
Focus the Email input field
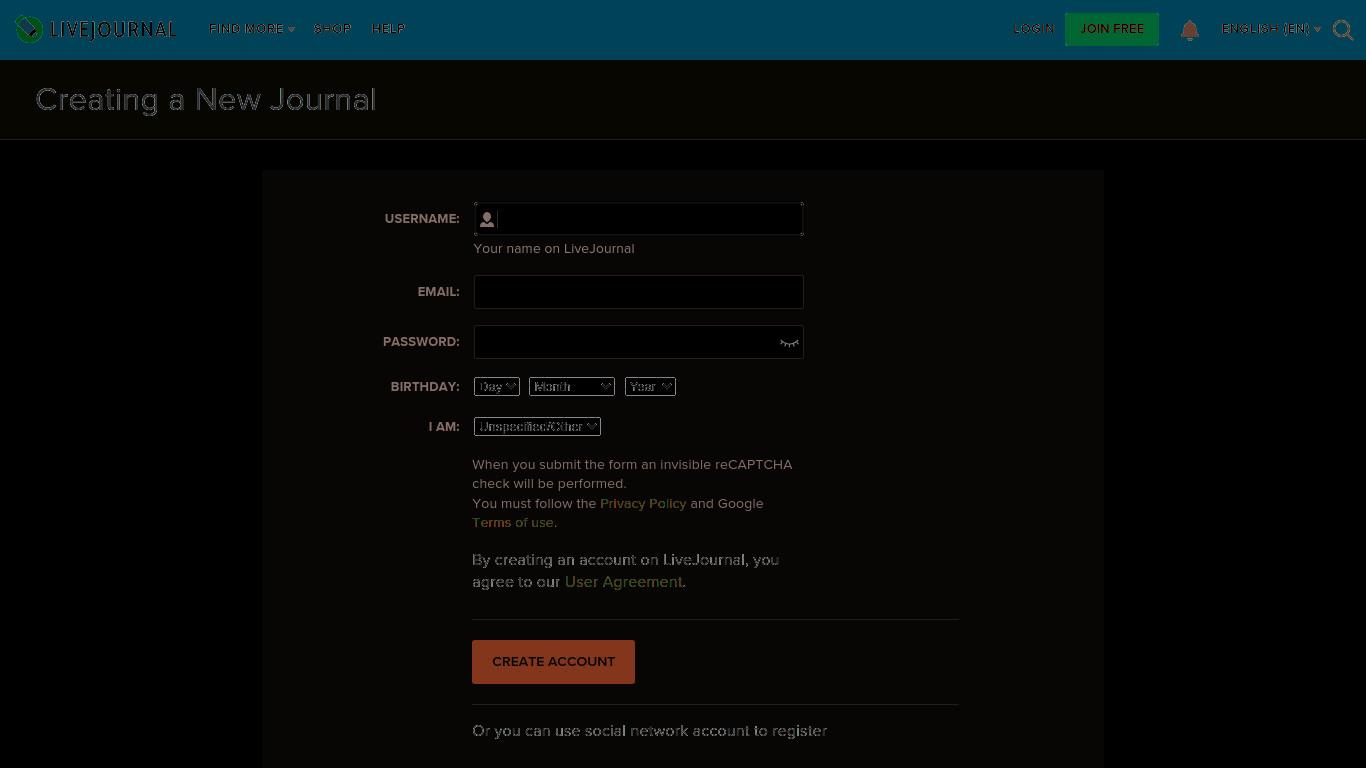pyautogui.click(x=639, y=292)
